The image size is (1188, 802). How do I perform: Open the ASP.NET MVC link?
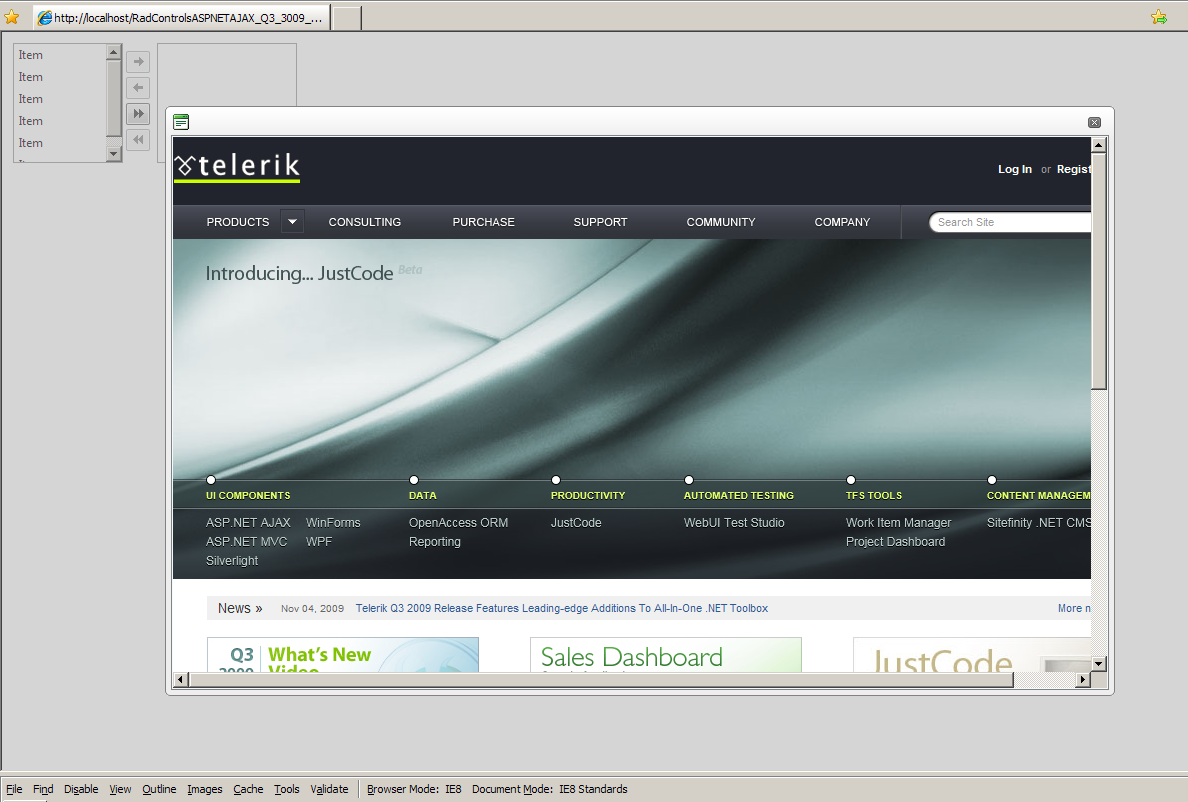pos(246,541)
